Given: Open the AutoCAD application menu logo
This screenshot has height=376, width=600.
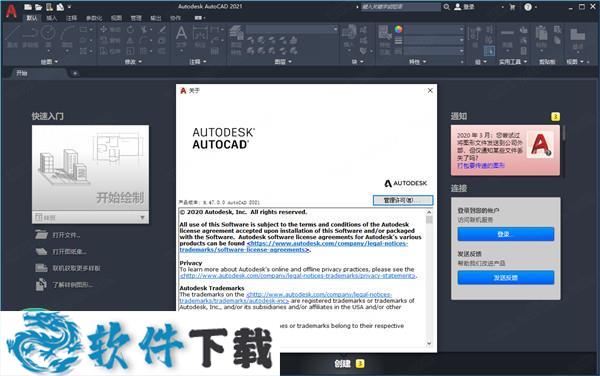Looking at the screenshot, I should tap(11, 11).
